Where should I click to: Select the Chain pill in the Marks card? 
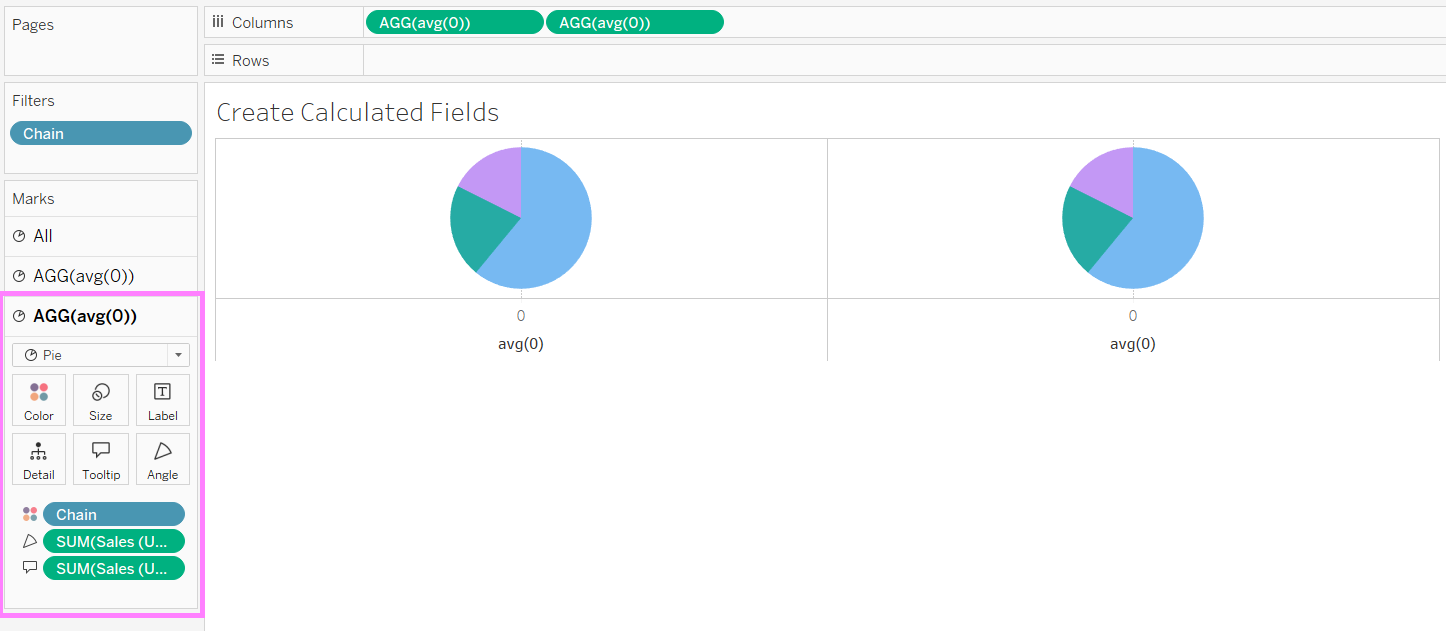tap(113, 514)
